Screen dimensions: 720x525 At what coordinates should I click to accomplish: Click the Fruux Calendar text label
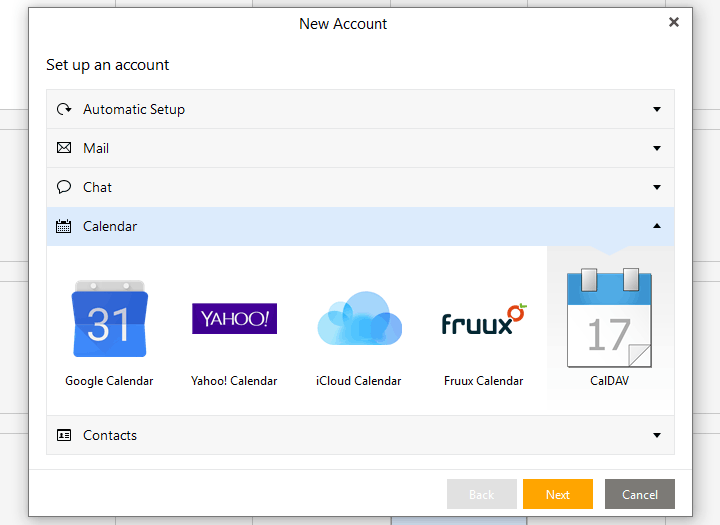coord(484,381)
